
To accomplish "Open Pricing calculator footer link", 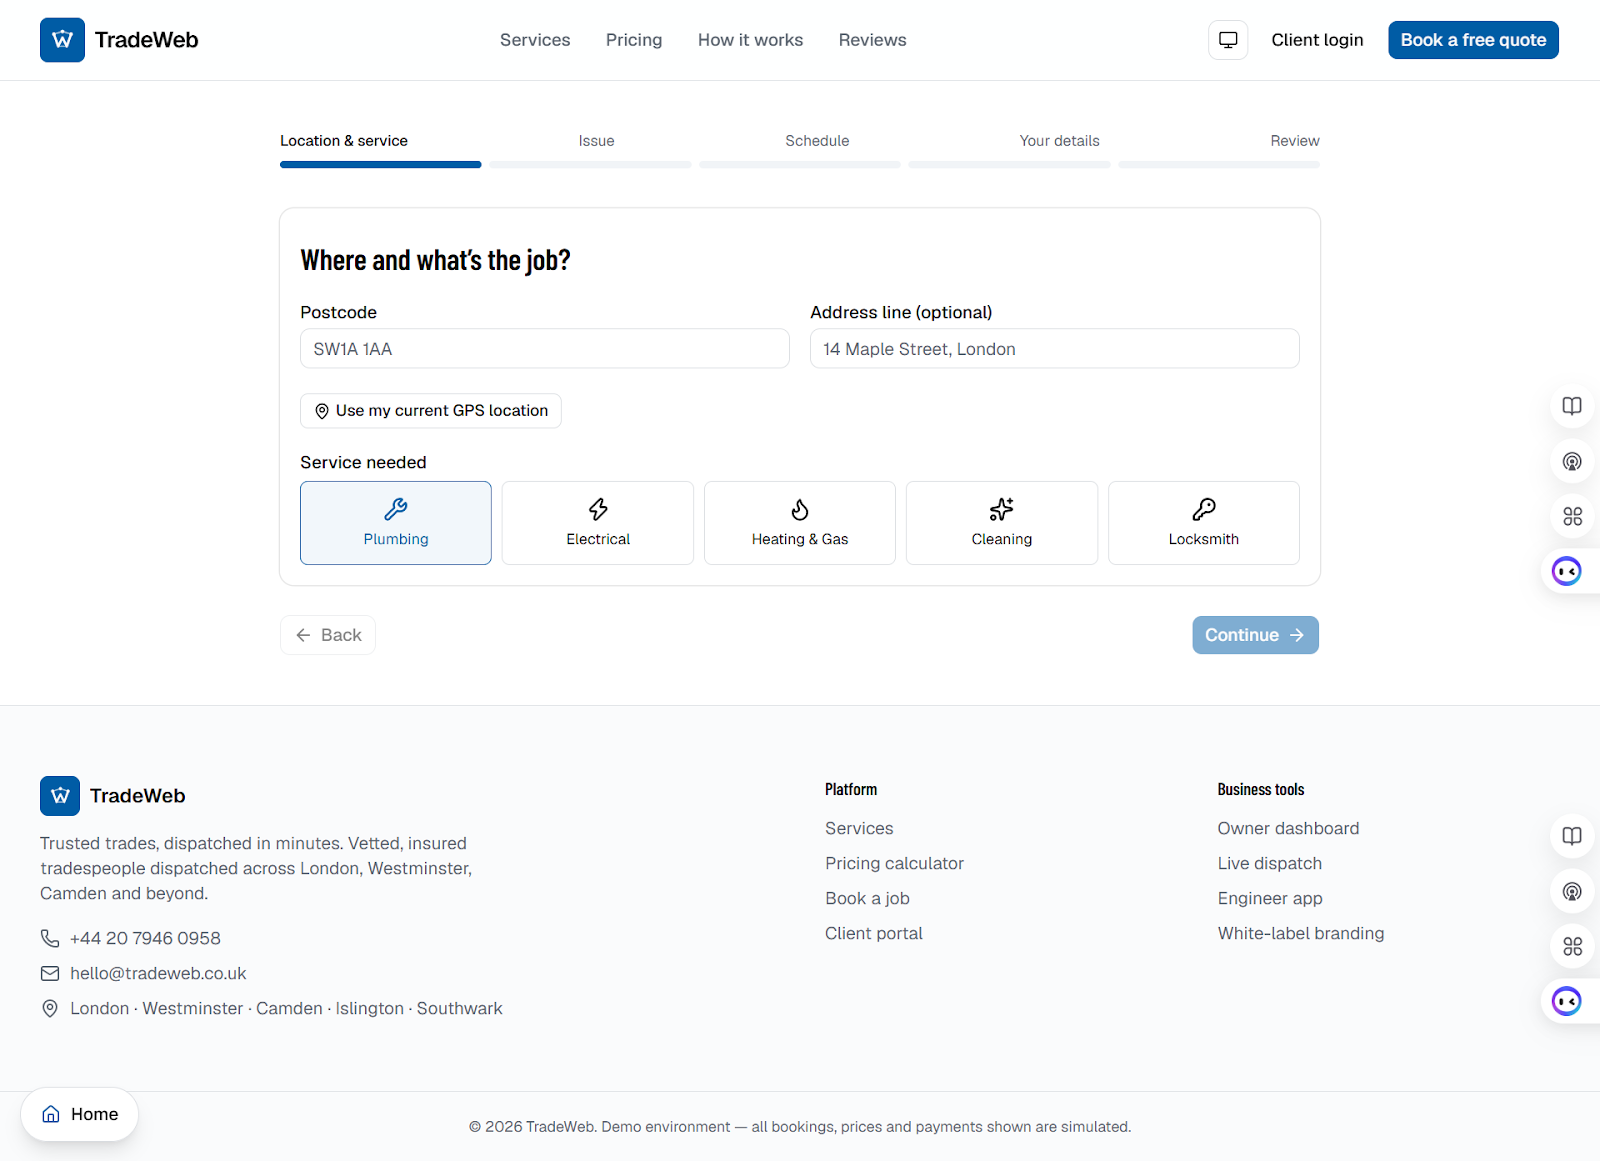I will coord(894,863).
